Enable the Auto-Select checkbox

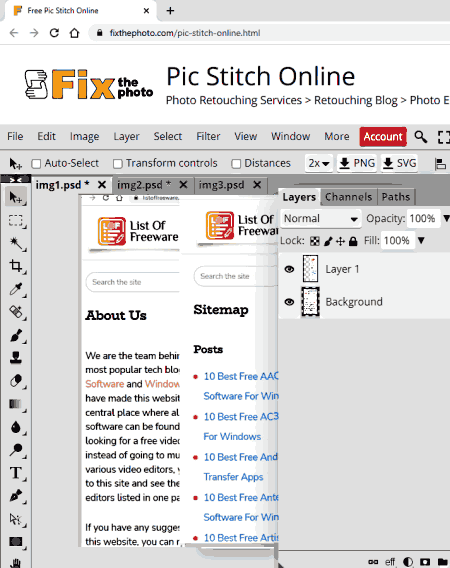(36, 164)
